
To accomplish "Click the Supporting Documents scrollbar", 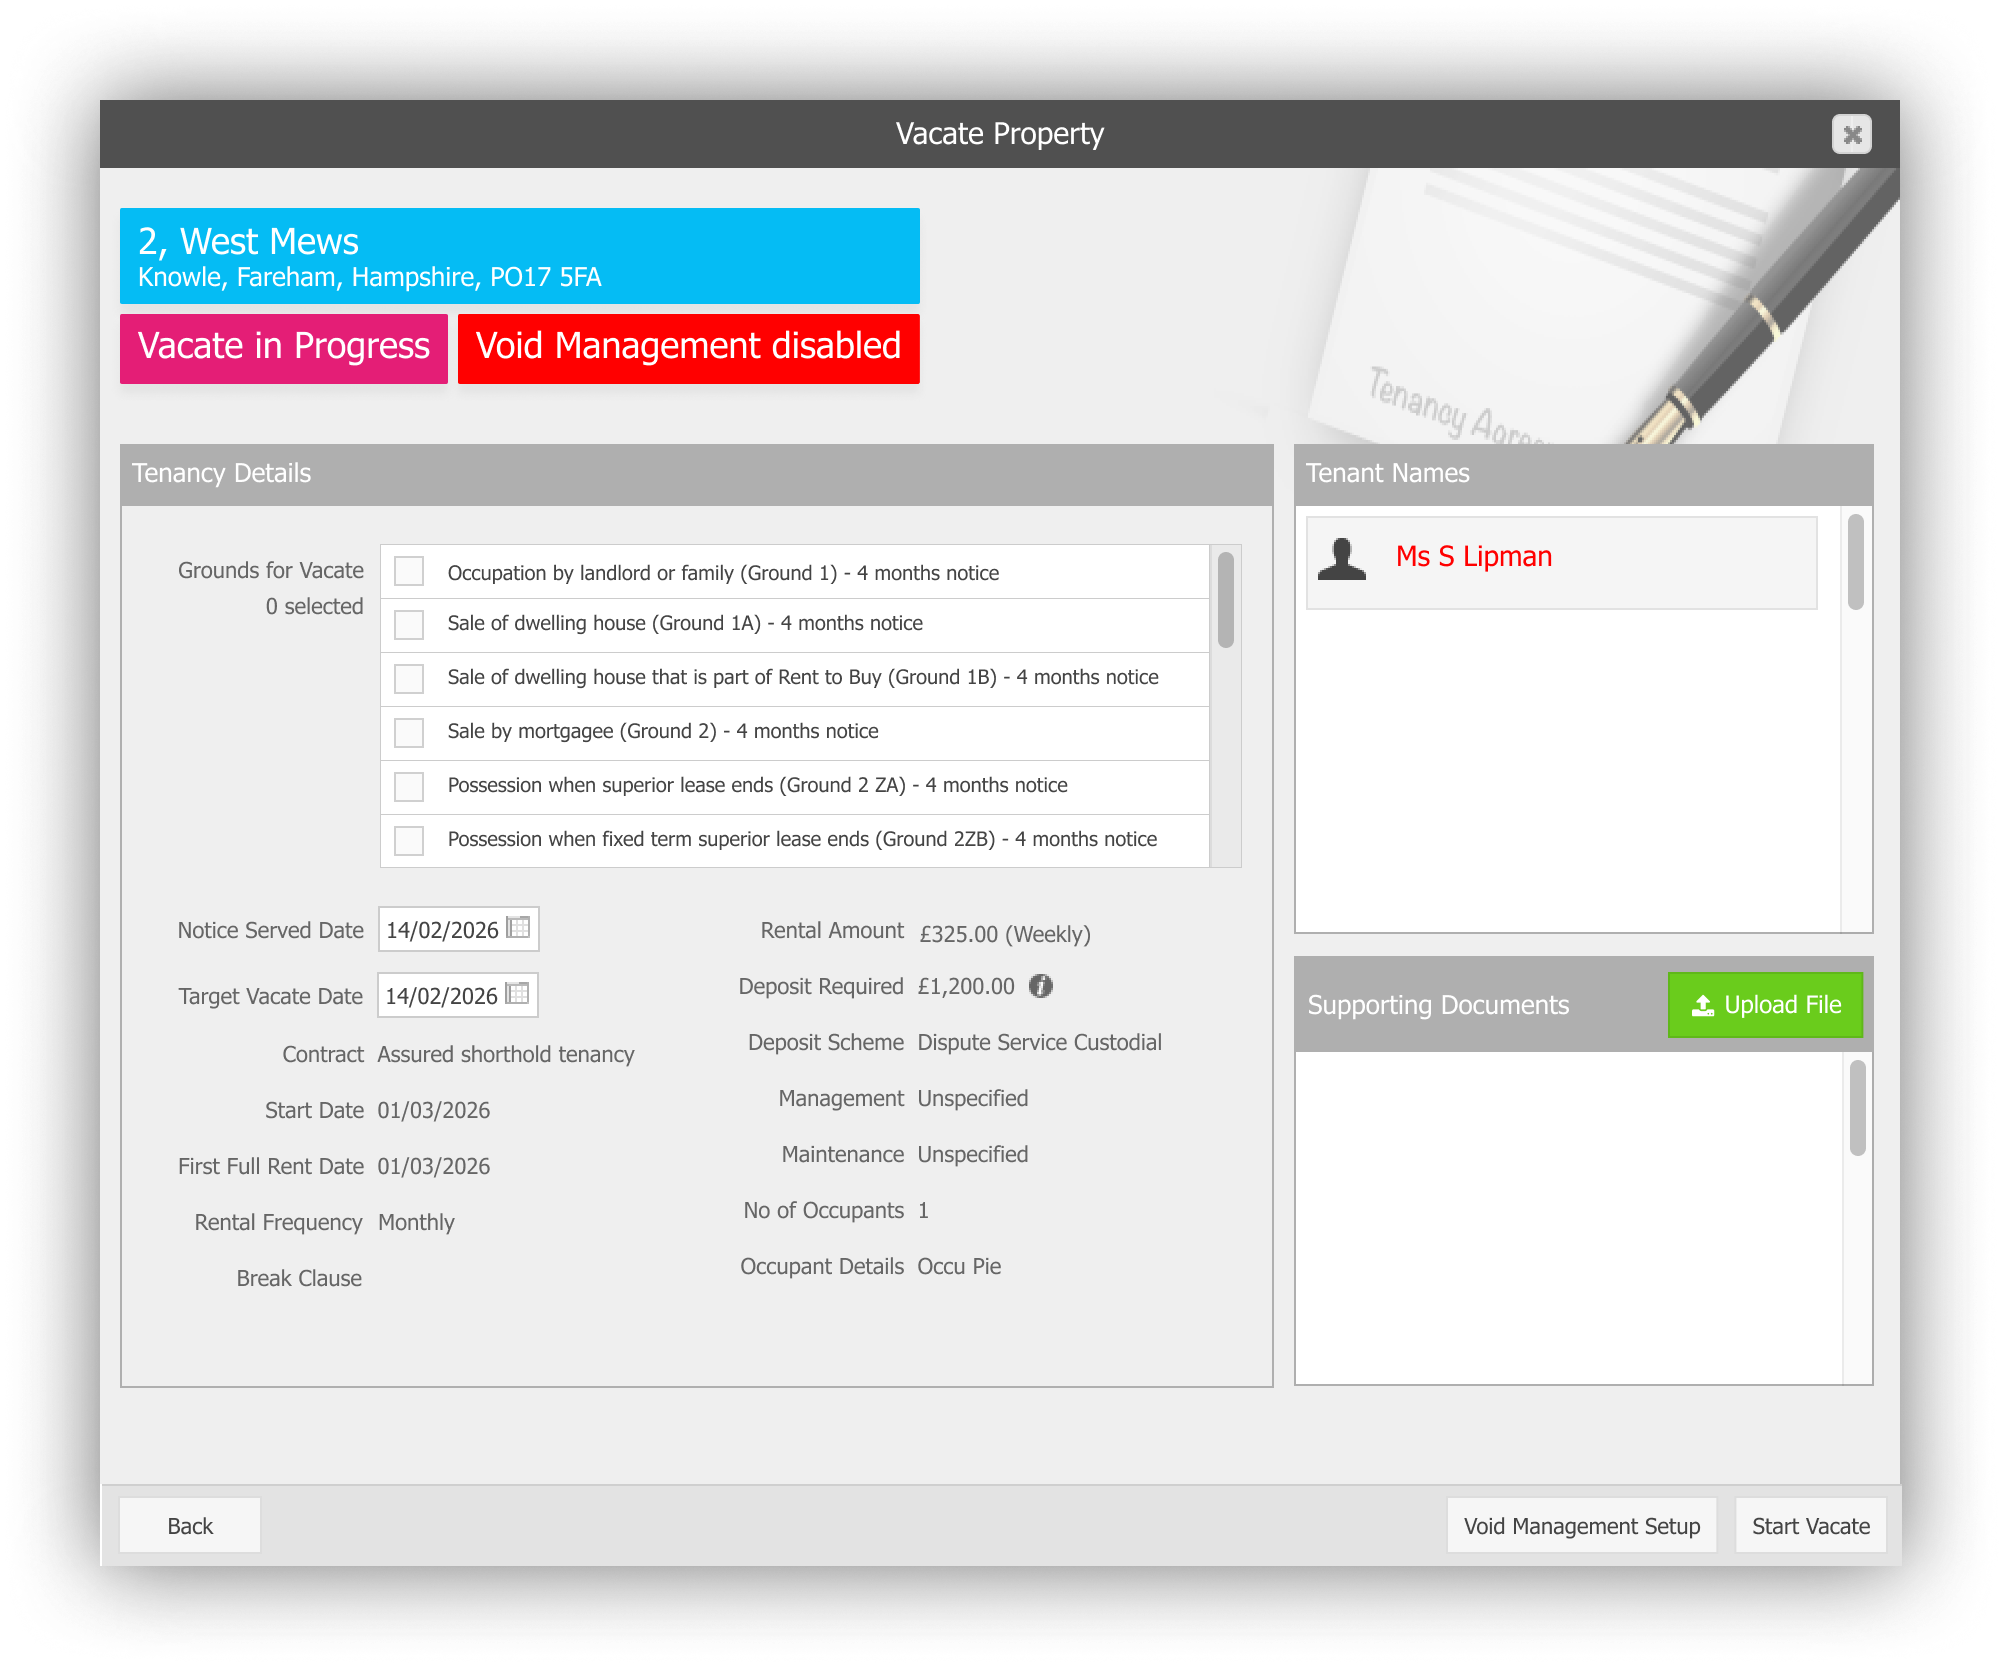I will click(x=1858, y=1108).
